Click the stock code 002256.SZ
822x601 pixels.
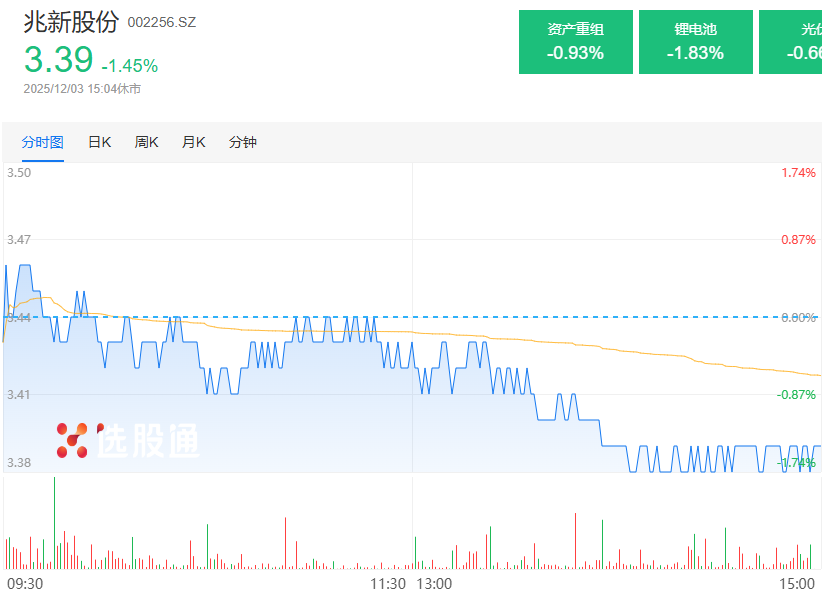162,22
